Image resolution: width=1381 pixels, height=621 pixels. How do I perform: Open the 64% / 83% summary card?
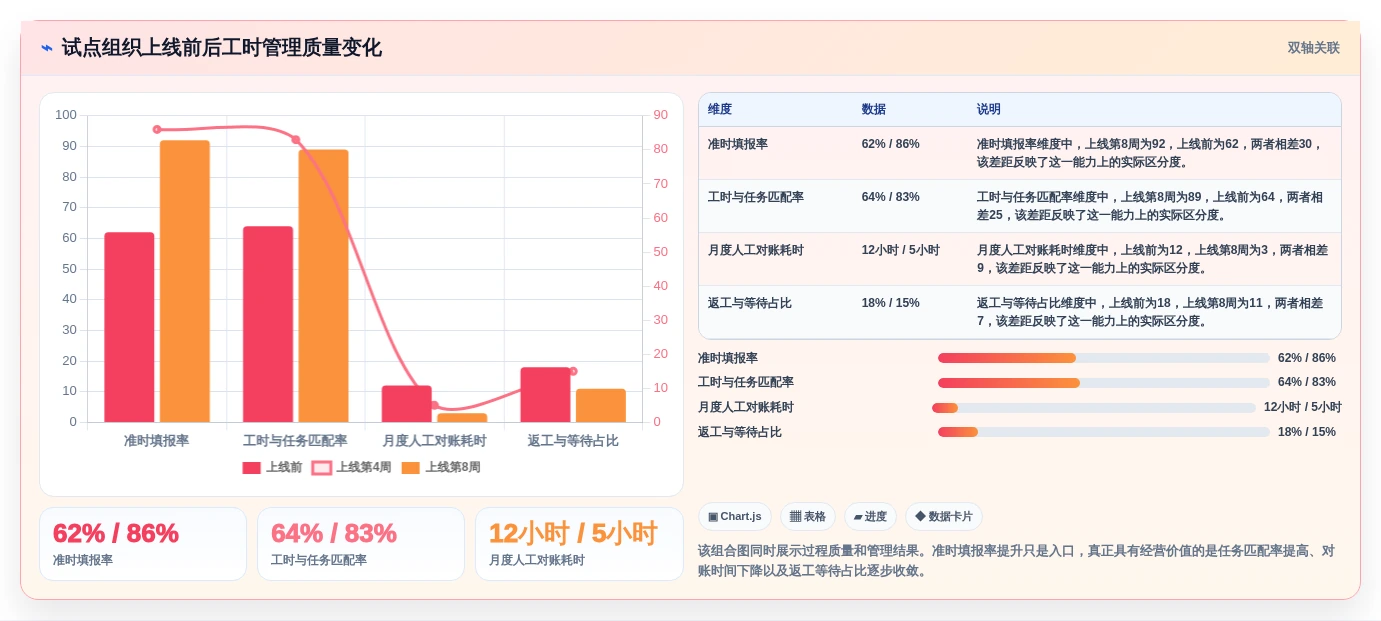(x=361, y=544)
